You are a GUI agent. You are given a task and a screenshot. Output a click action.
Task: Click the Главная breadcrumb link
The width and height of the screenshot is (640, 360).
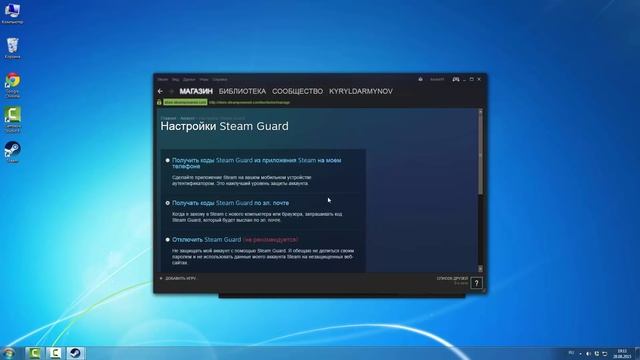(168, 118)
